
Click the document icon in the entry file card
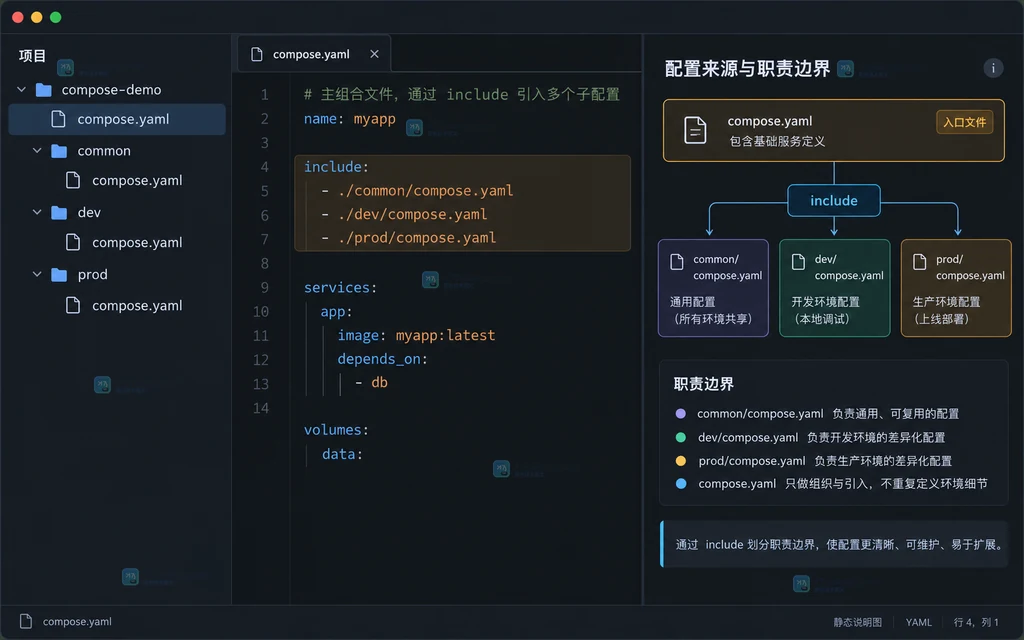click(695, 130)
